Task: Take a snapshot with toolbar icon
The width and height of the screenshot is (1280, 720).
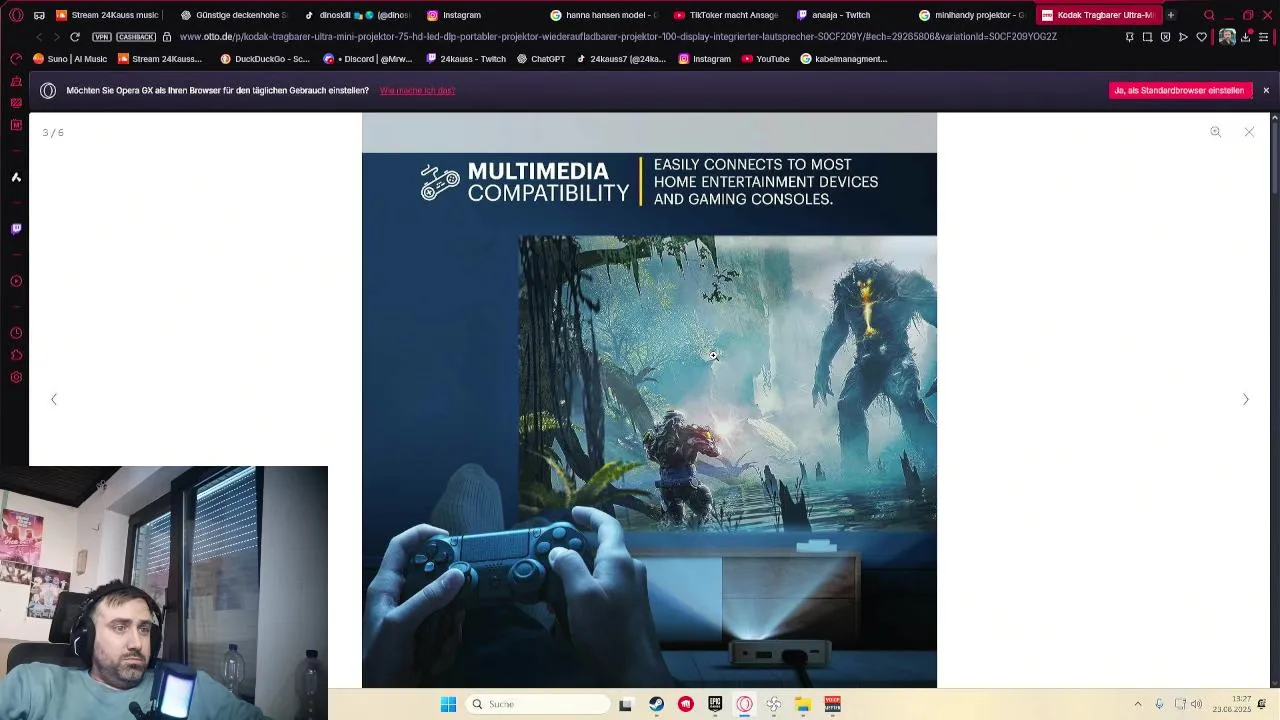Action: [1147, 37]
